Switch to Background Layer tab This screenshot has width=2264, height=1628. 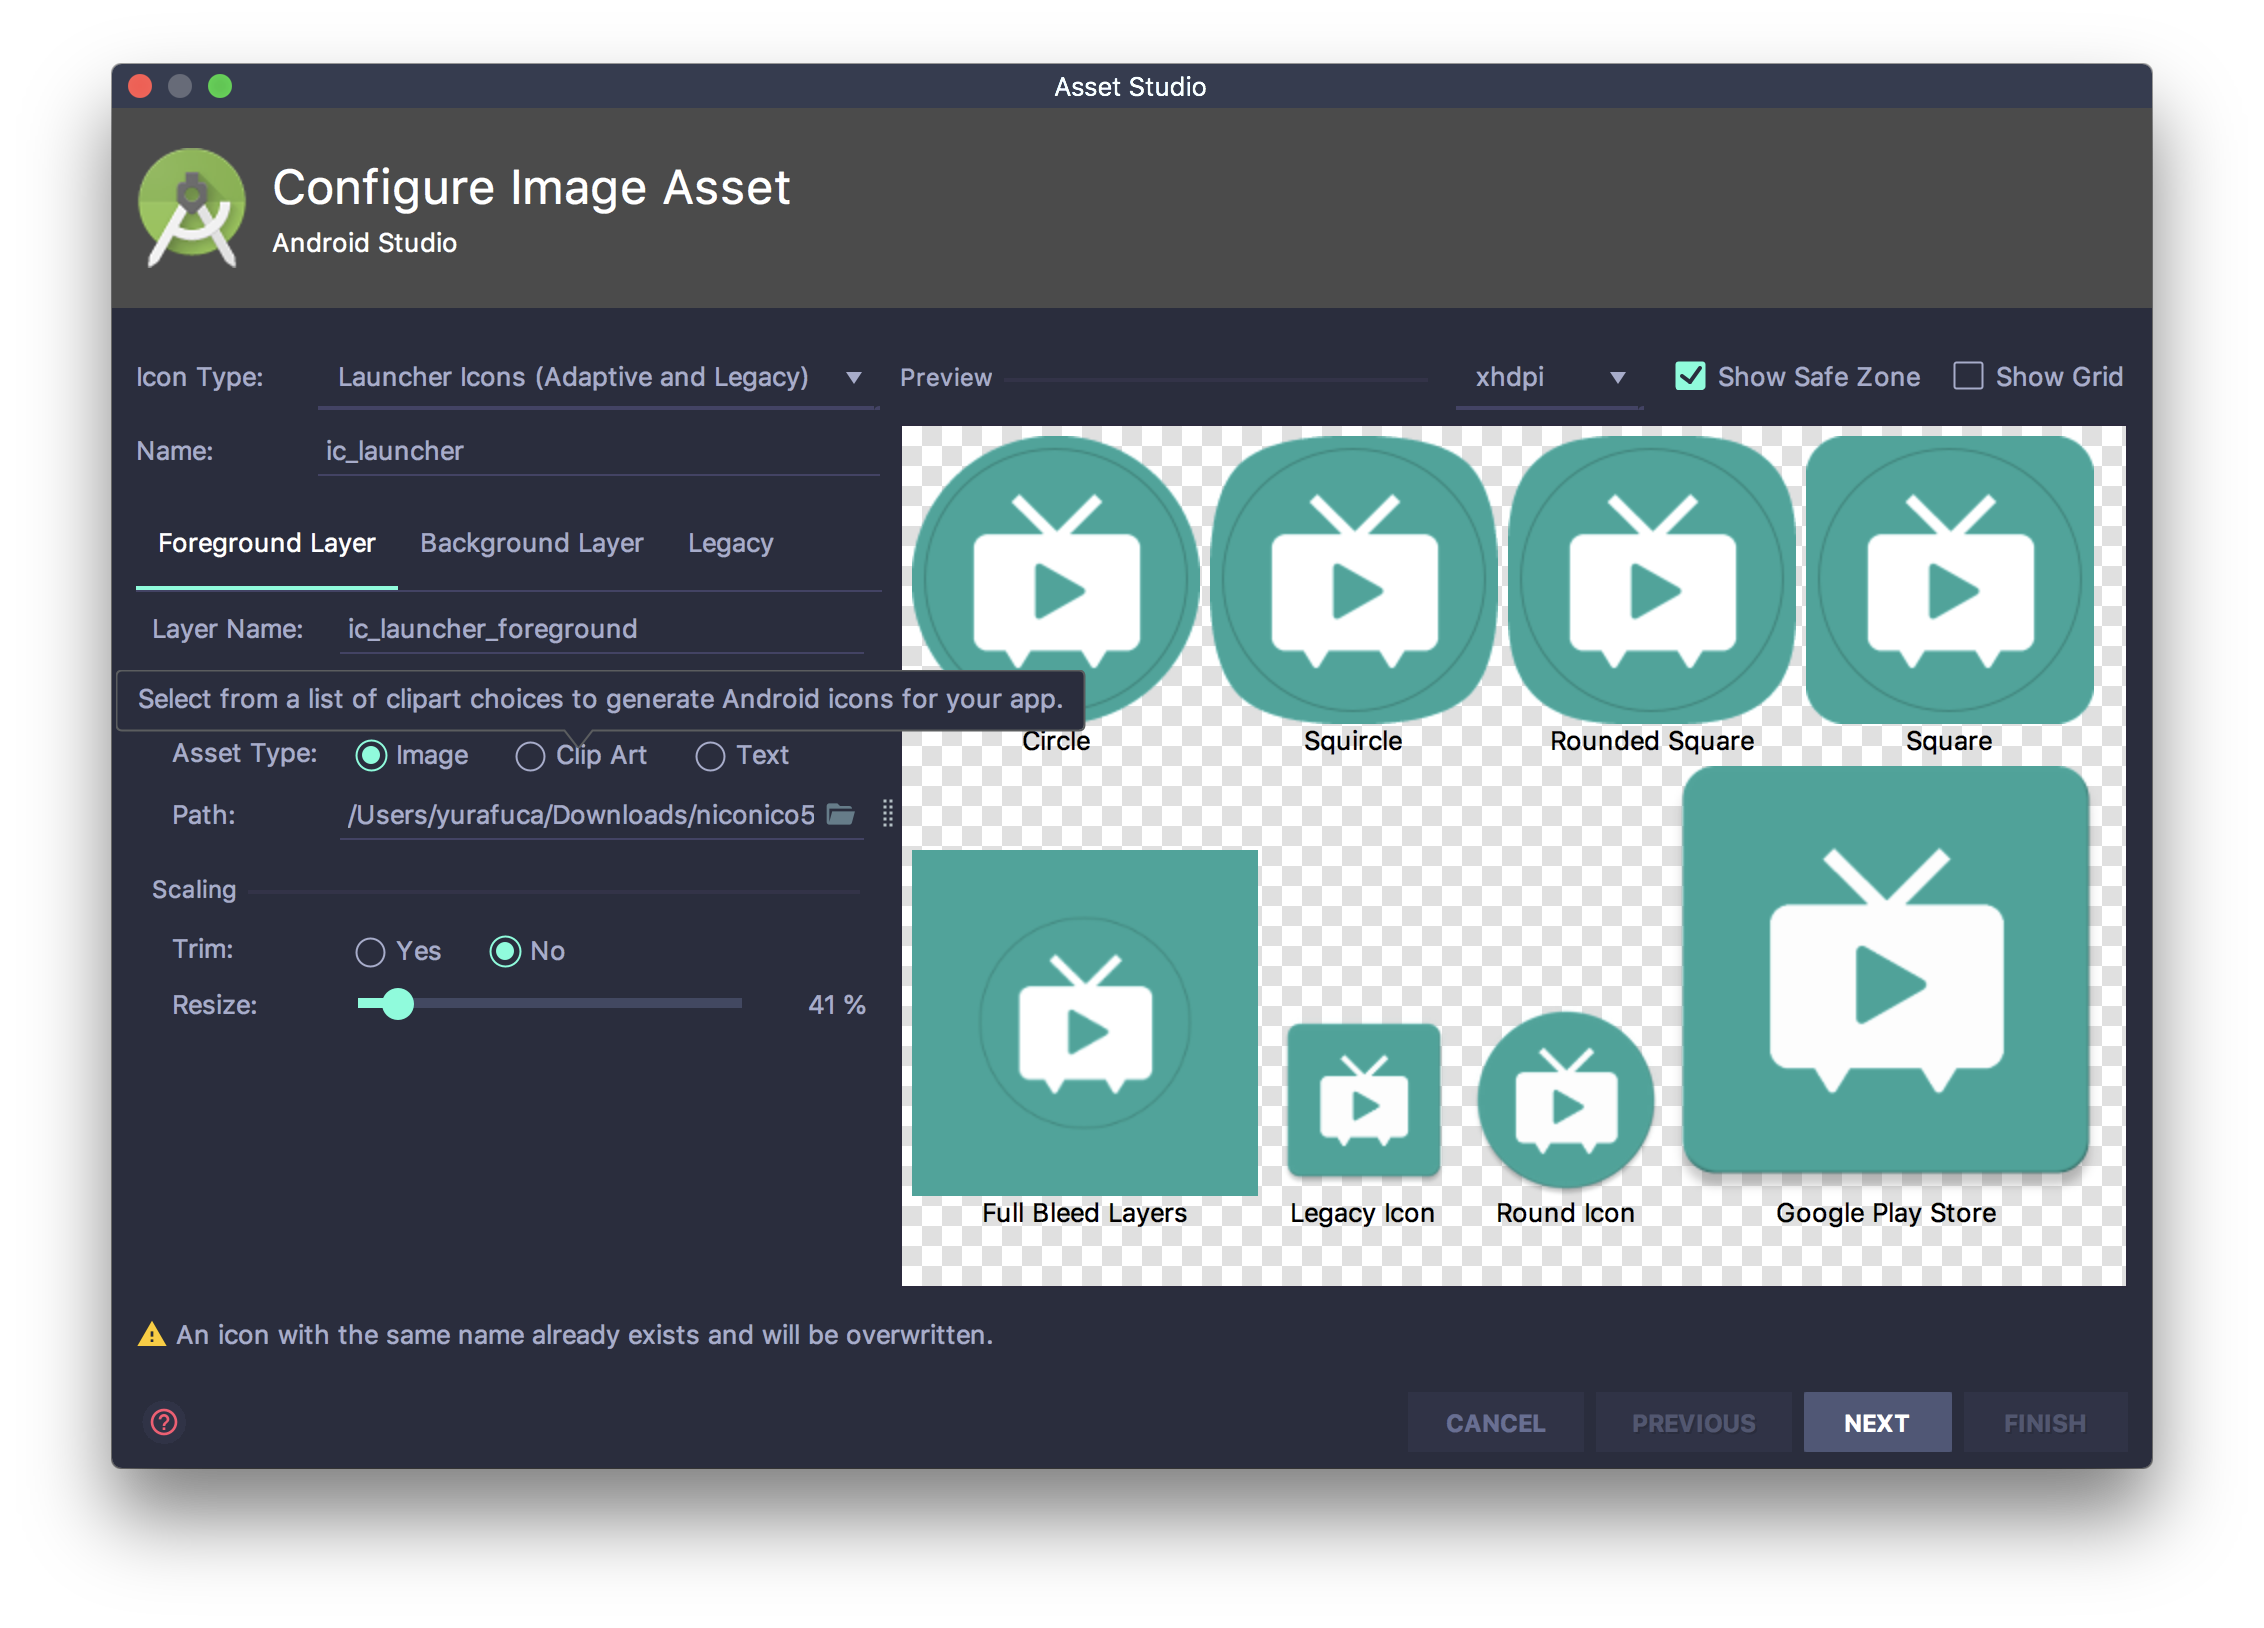[531, 543]
